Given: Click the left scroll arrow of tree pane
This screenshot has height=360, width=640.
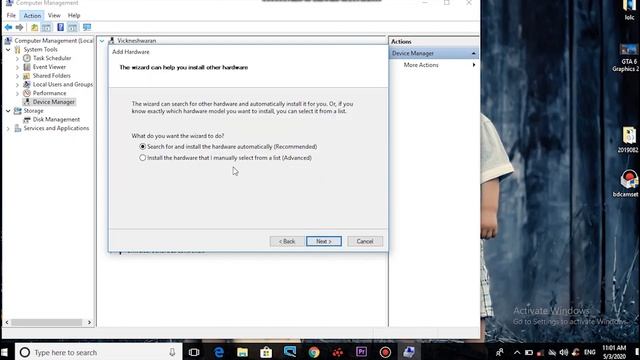Looking at the screenshot, I should (7, 322).
